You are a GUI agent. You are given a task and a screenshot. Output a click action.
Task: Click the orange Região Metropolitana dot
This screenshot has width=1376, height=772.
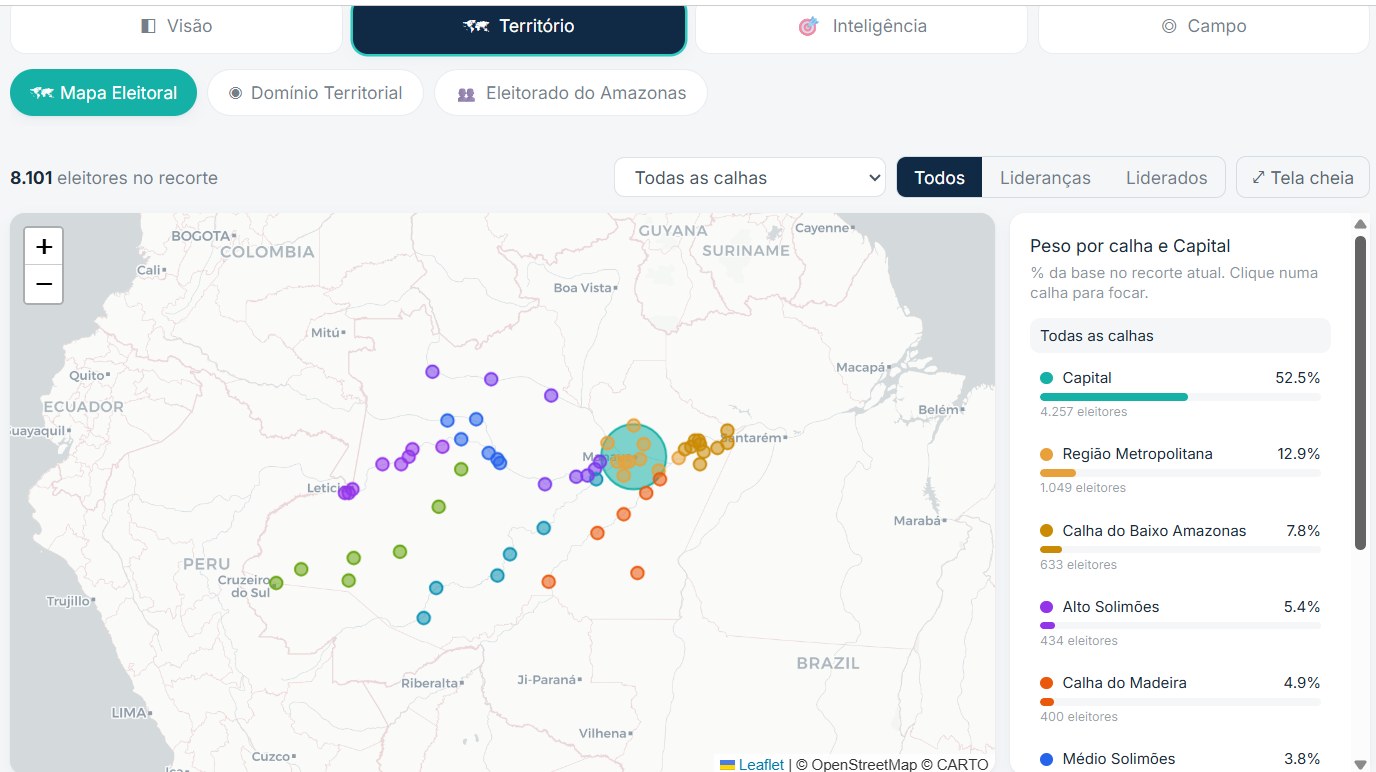click(1047, 454)
